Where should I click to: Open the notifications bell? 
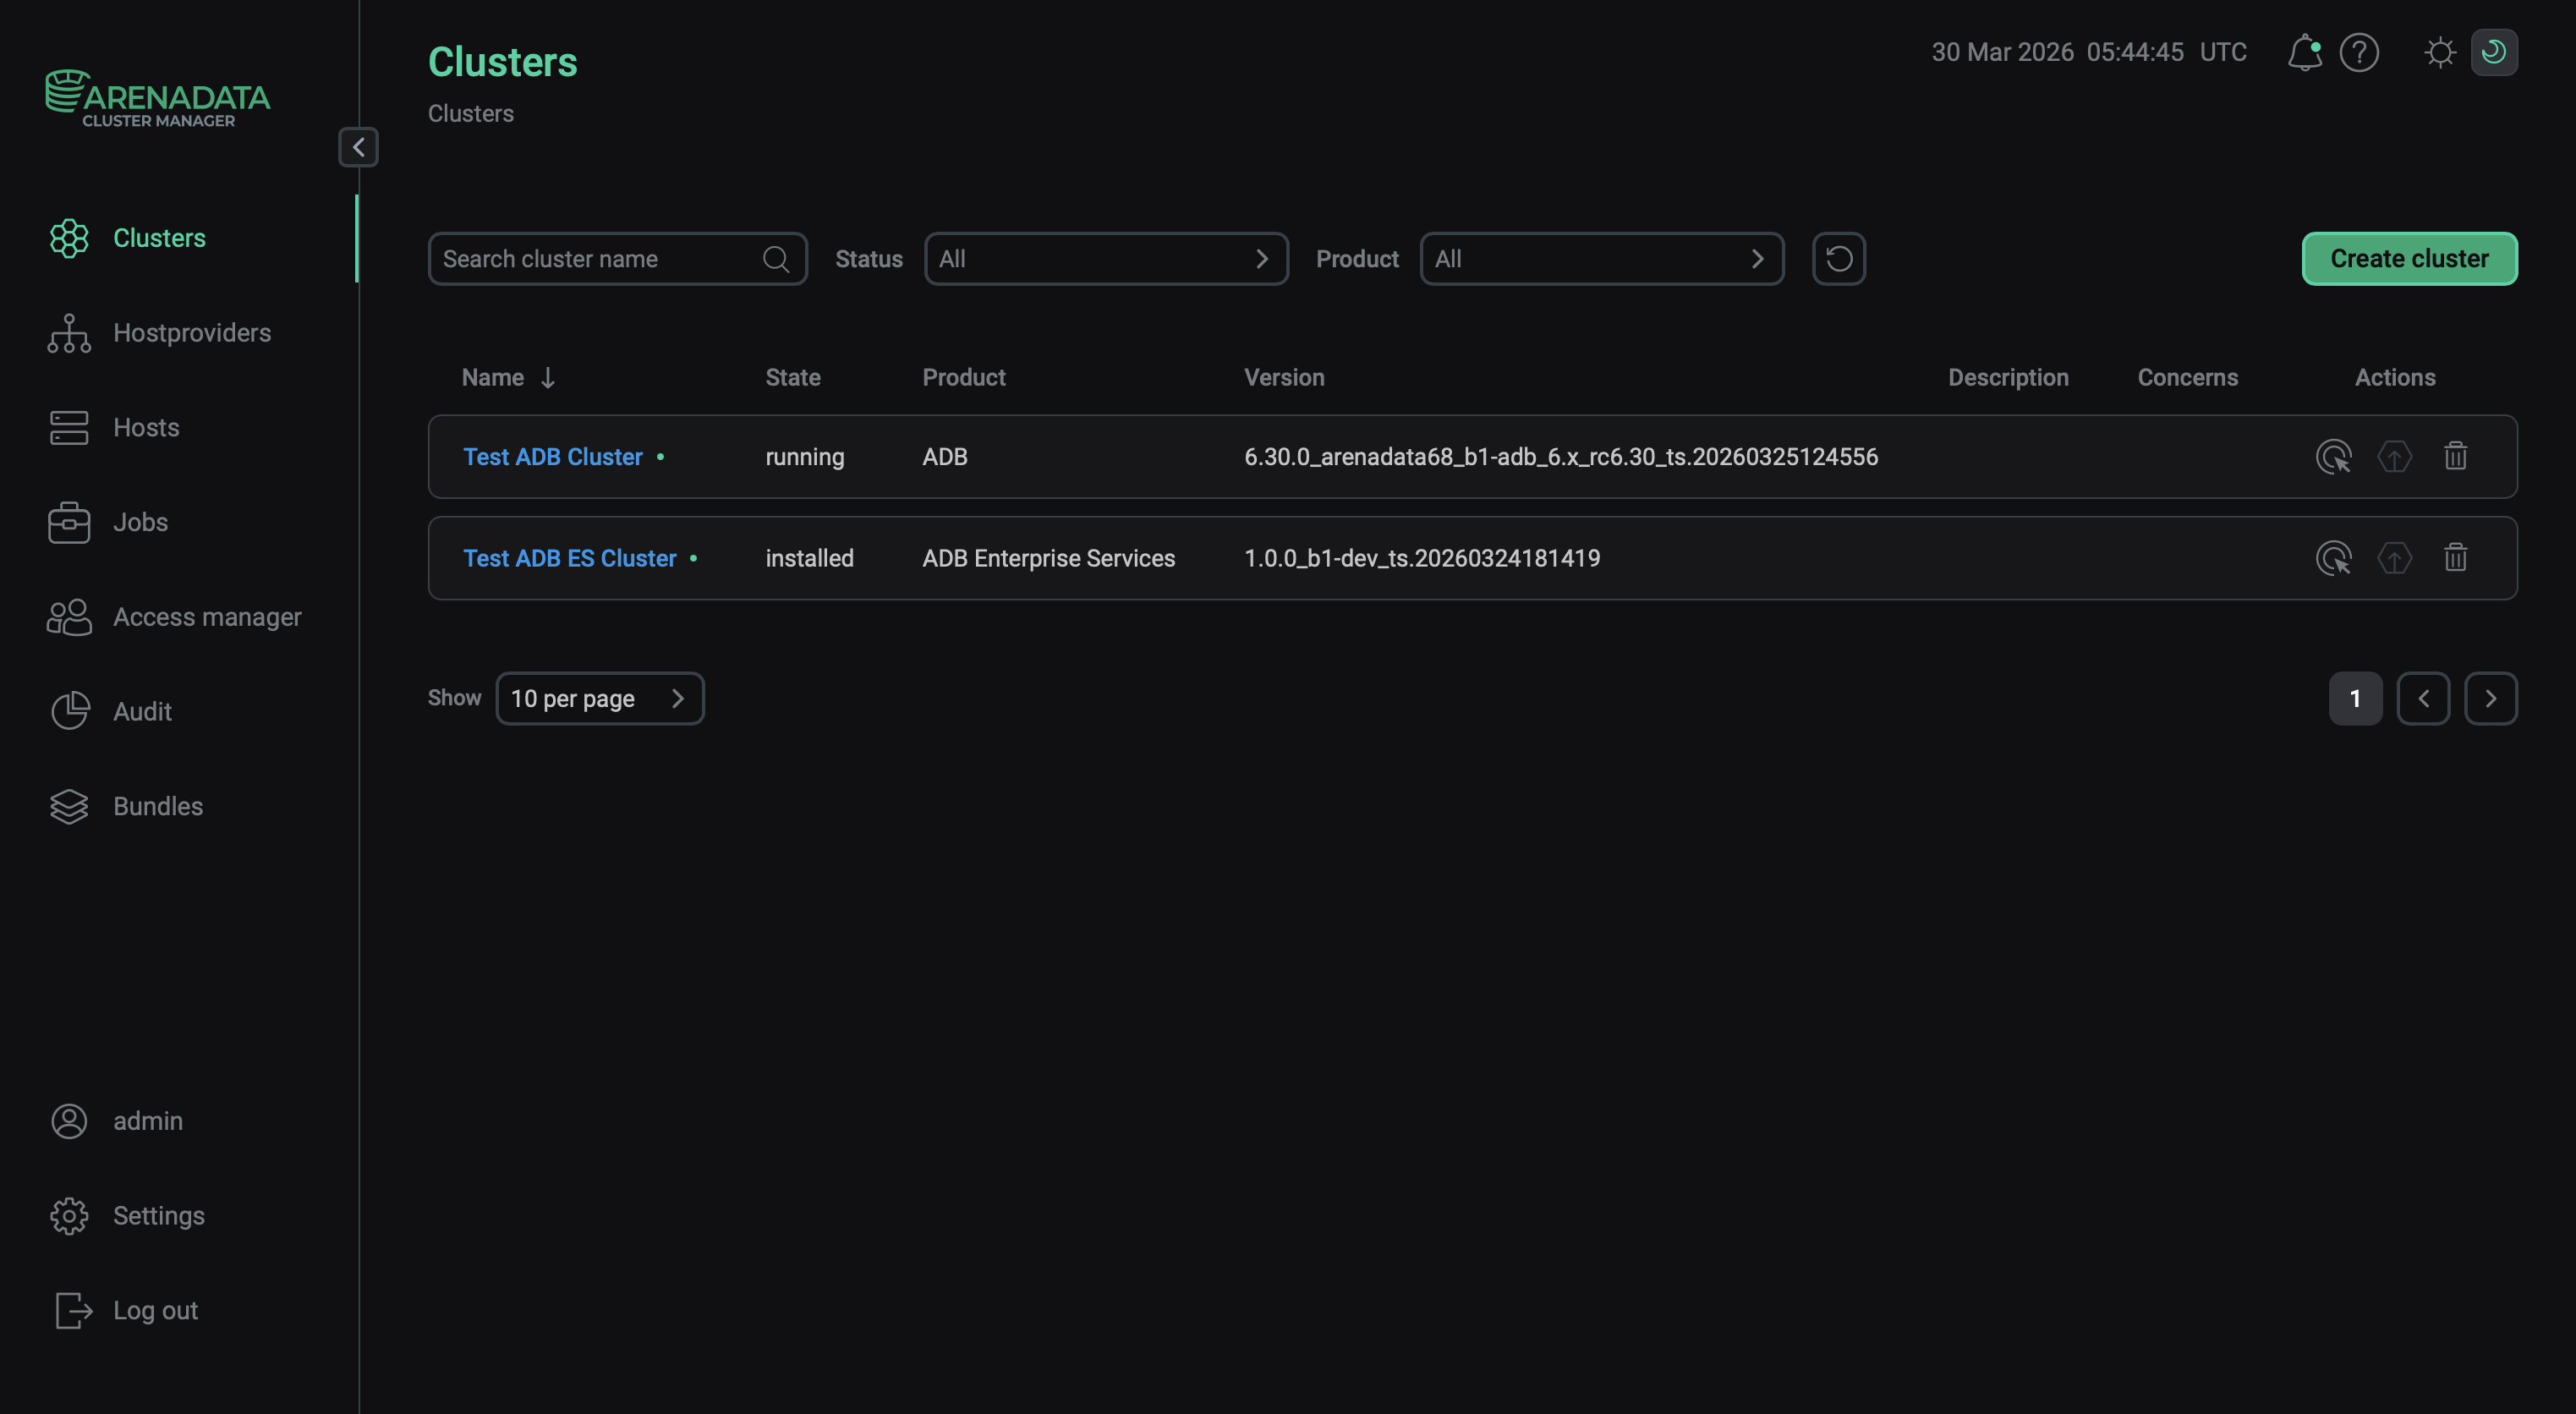(2304, 53)
